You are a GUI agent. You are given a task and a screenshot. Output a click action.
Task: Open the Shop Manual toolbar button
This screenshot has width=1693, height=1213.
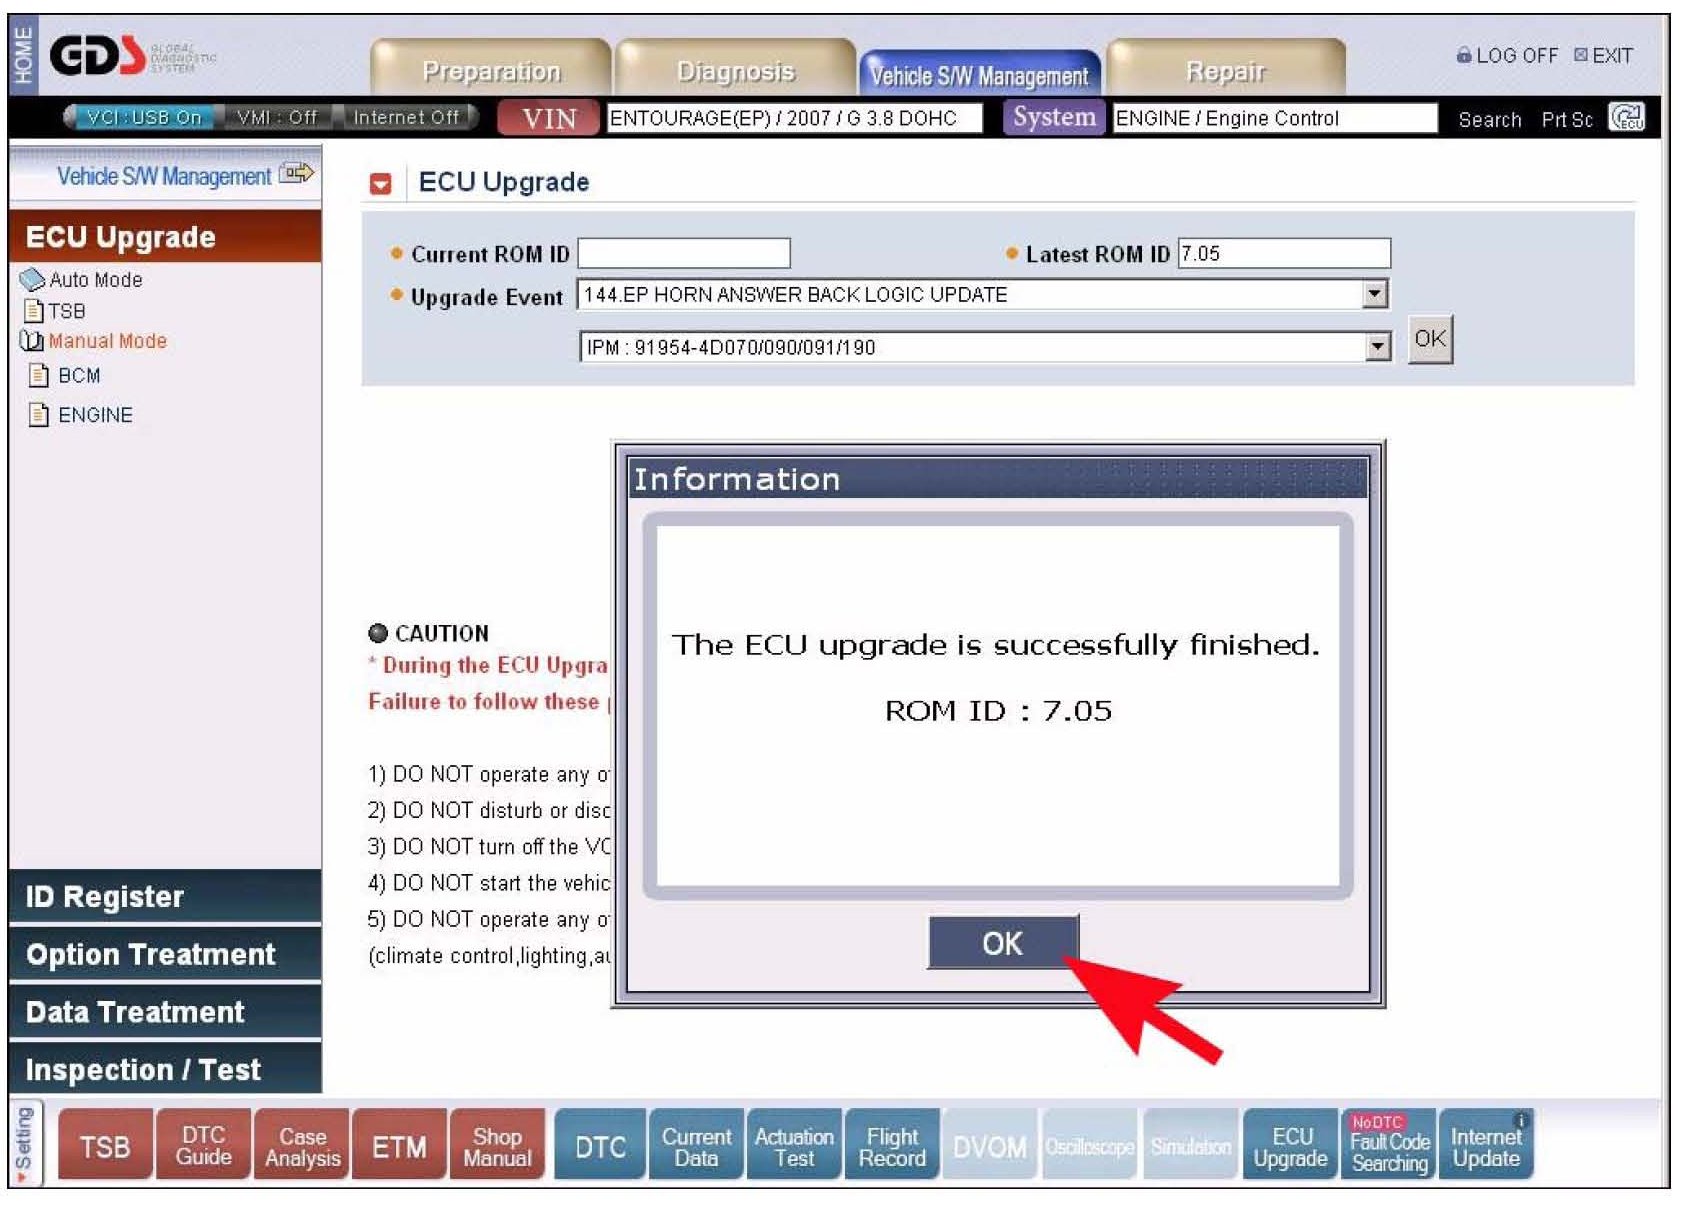tap(497, 1146)
